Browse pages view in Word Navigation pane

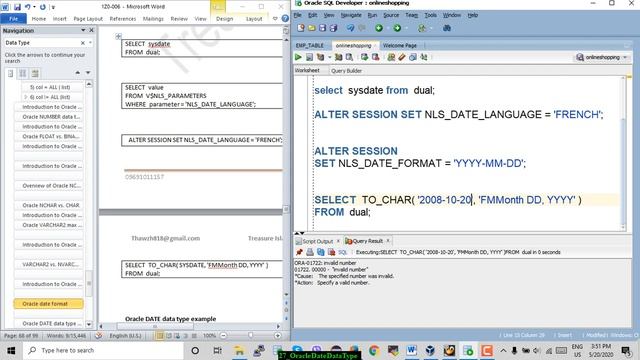[23, 73]
